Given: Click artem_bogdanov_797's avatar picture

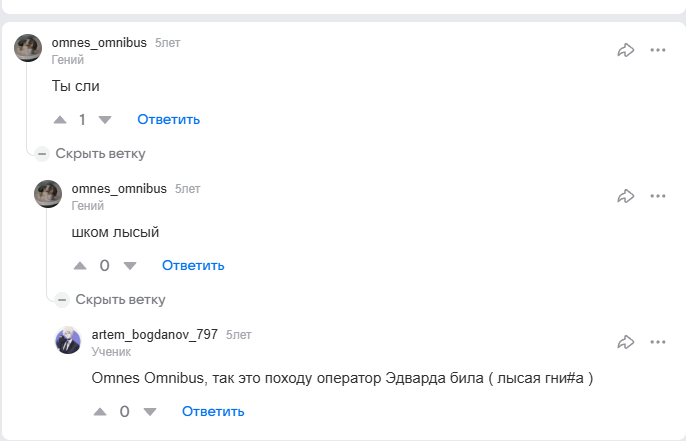Looking at the screenshot, I should (68, 340).
